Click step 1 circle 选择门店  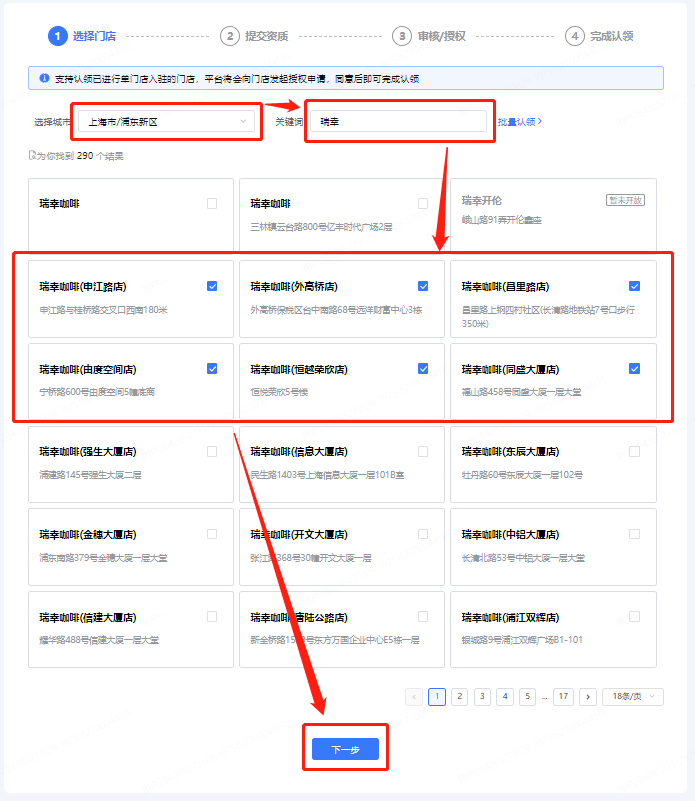point(58,36)
